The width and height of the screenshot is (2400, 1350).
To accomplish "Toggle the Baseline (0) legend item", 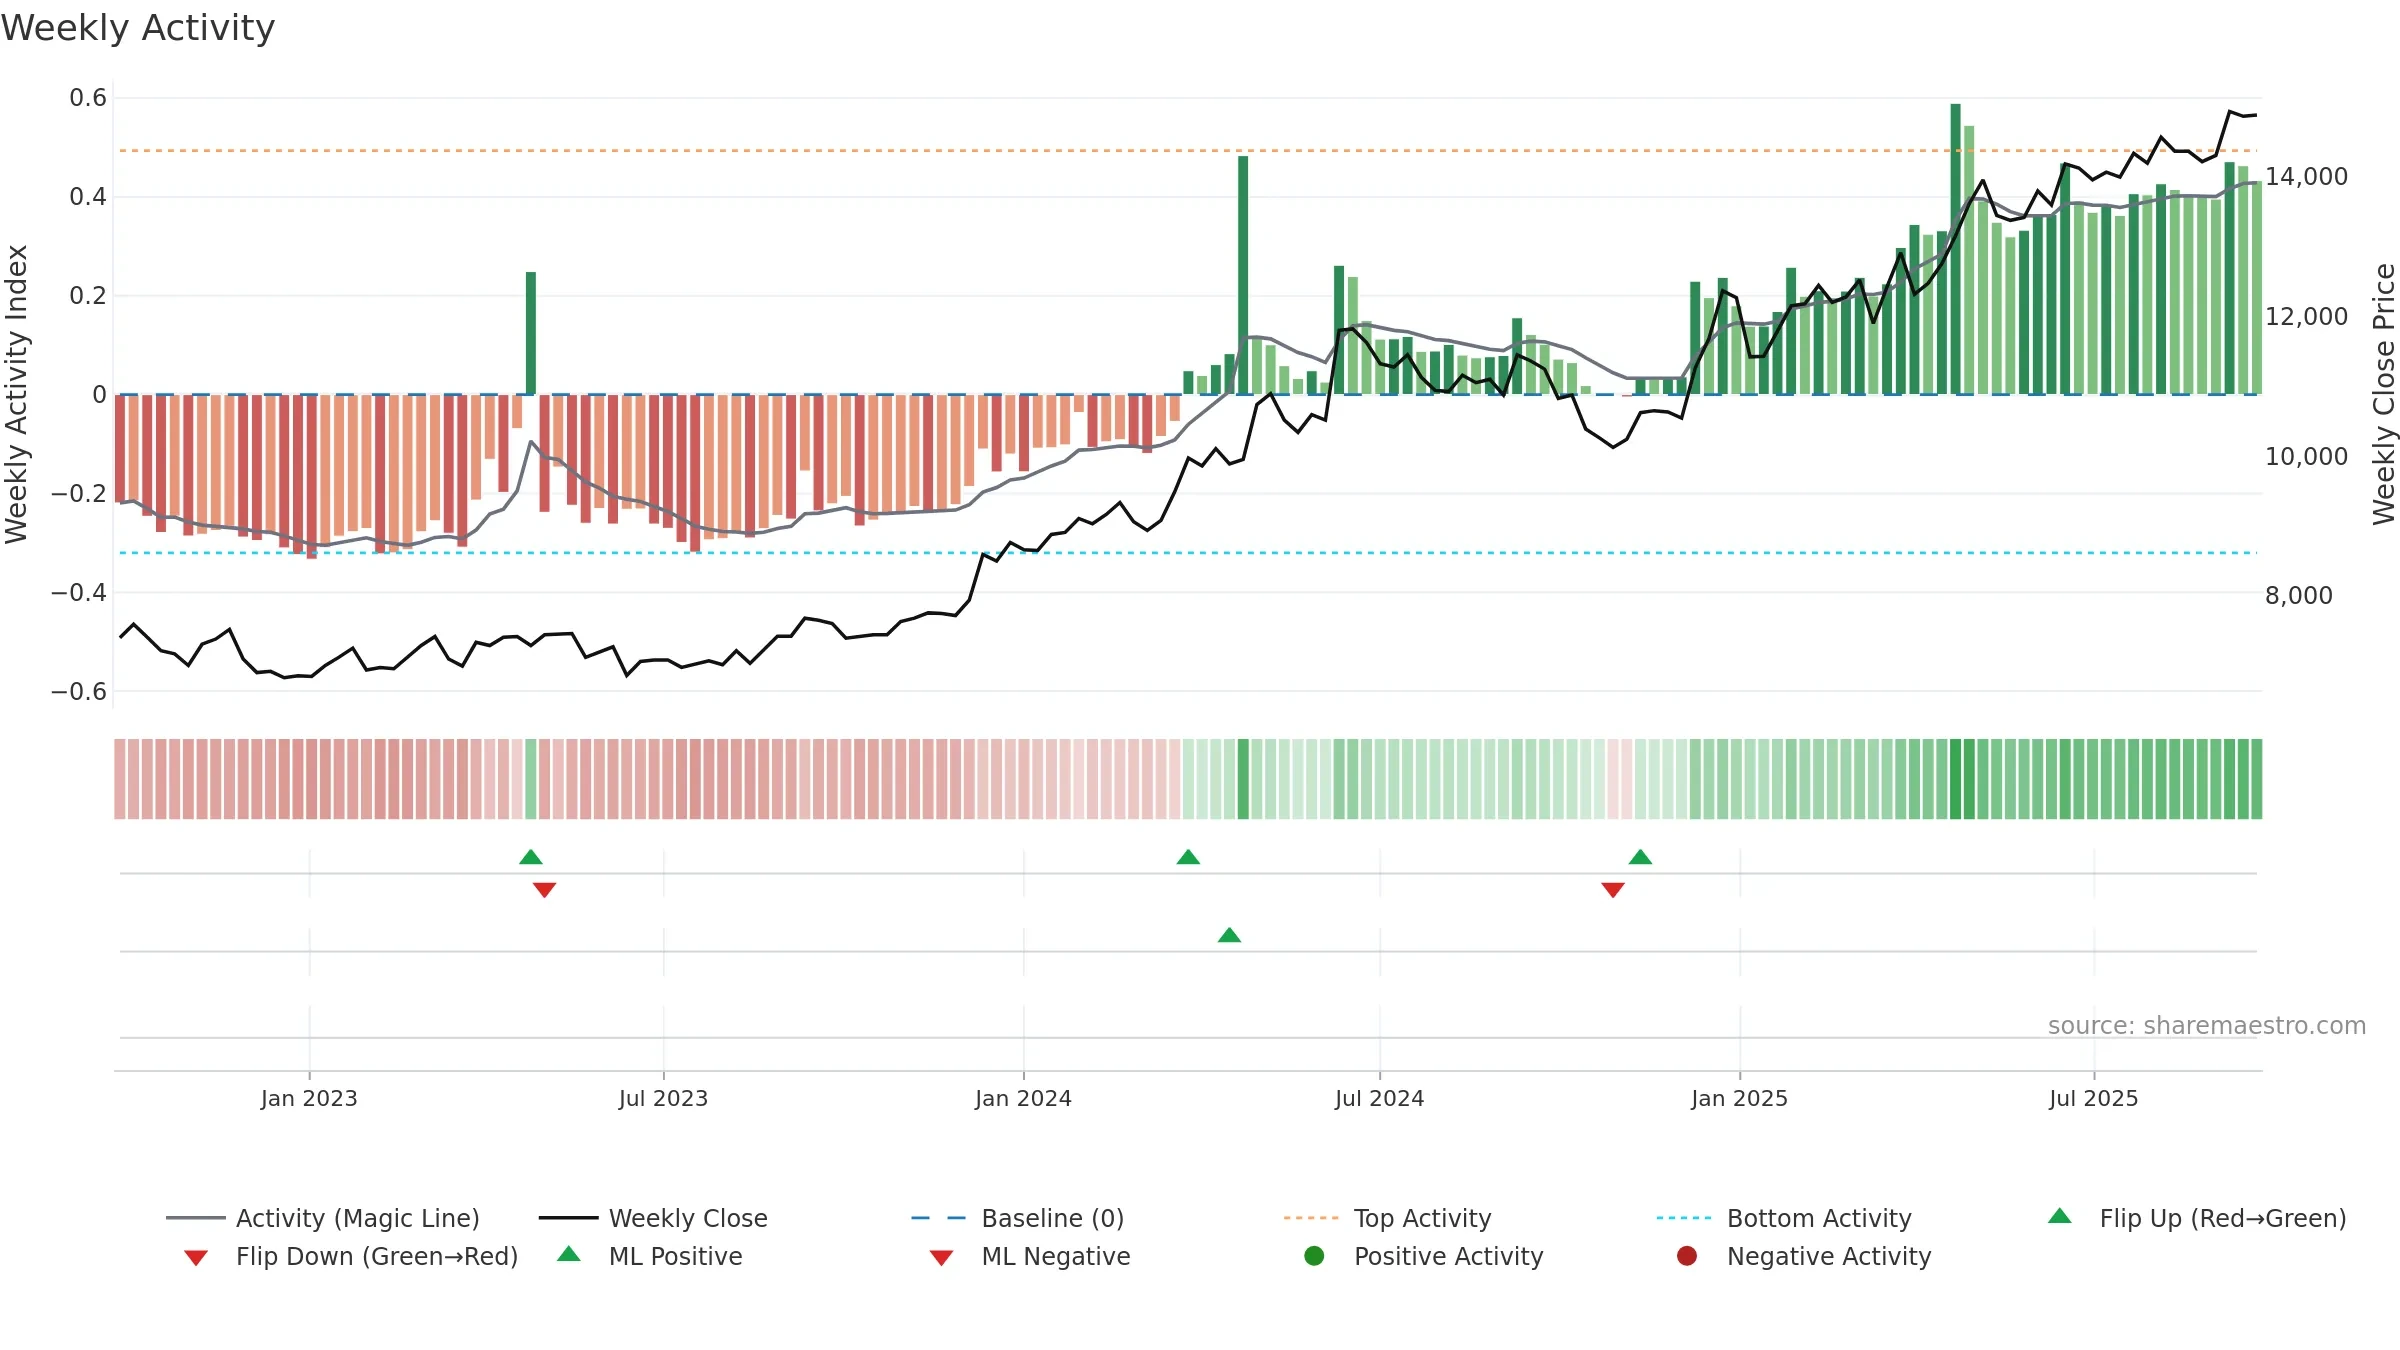I will (x=1018, y=1218).
